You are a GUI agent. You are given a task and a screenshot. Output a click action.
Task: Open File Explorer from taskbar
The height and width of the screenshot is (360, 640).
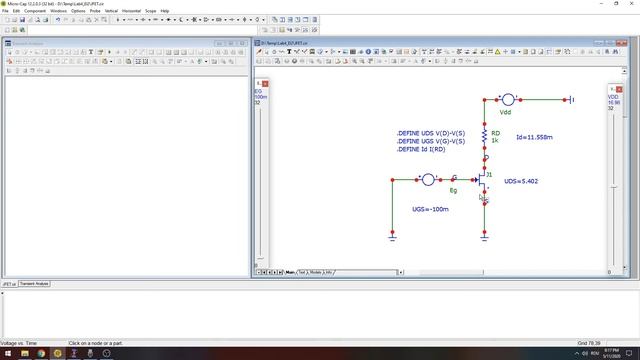point(24,353)
